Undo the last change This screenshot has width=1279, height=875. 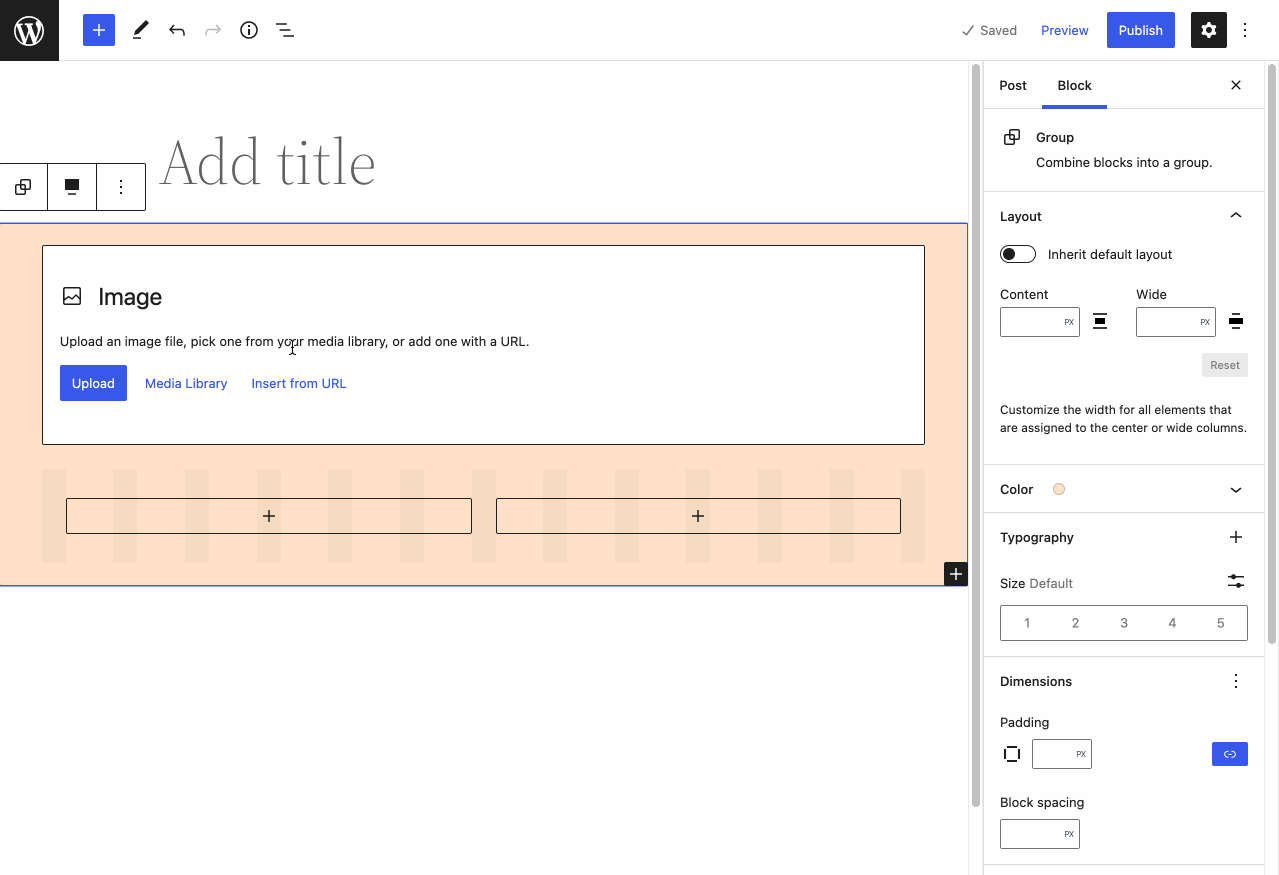[176, 30]
